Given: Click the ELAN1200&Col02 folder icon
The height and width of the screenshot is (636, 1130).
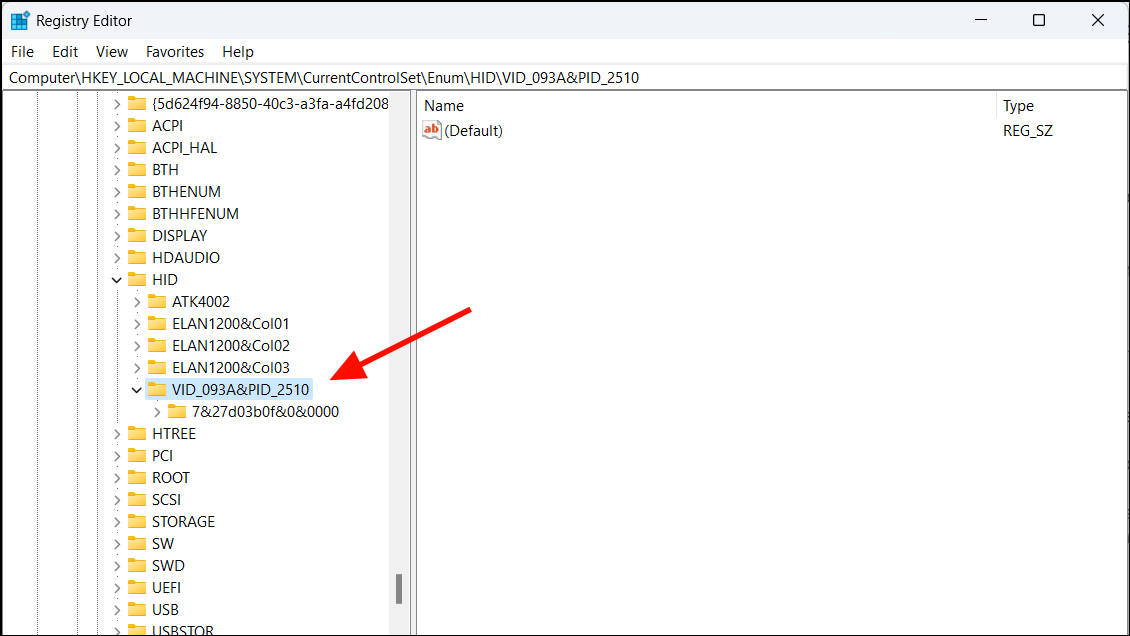Looking at the screenshot, I should (156, 345).
